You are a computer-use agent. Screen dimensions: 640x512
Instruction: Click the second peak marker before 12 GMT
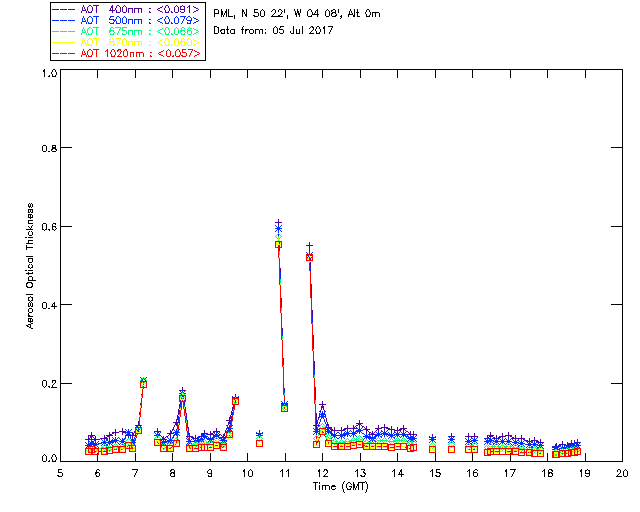(309, 258)
